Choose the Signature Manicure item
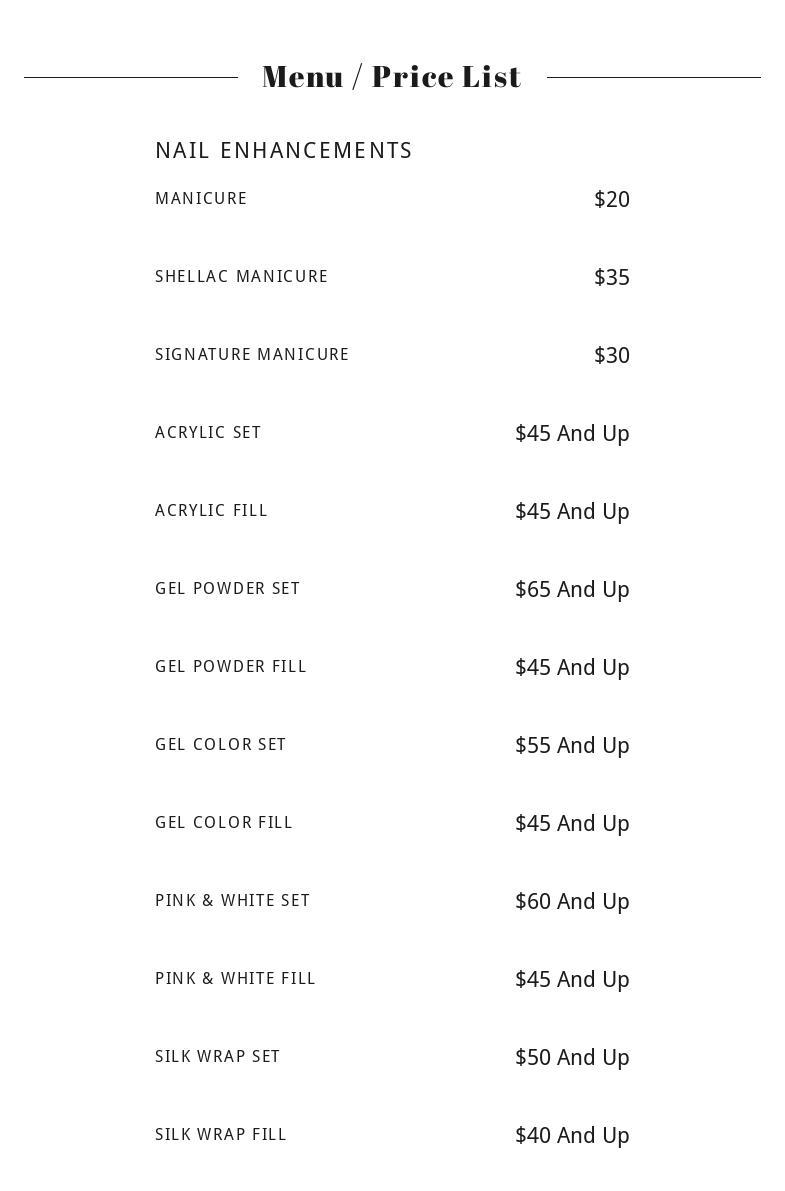Viewport: 785px width, 1191px height. (x=252, y=355)
